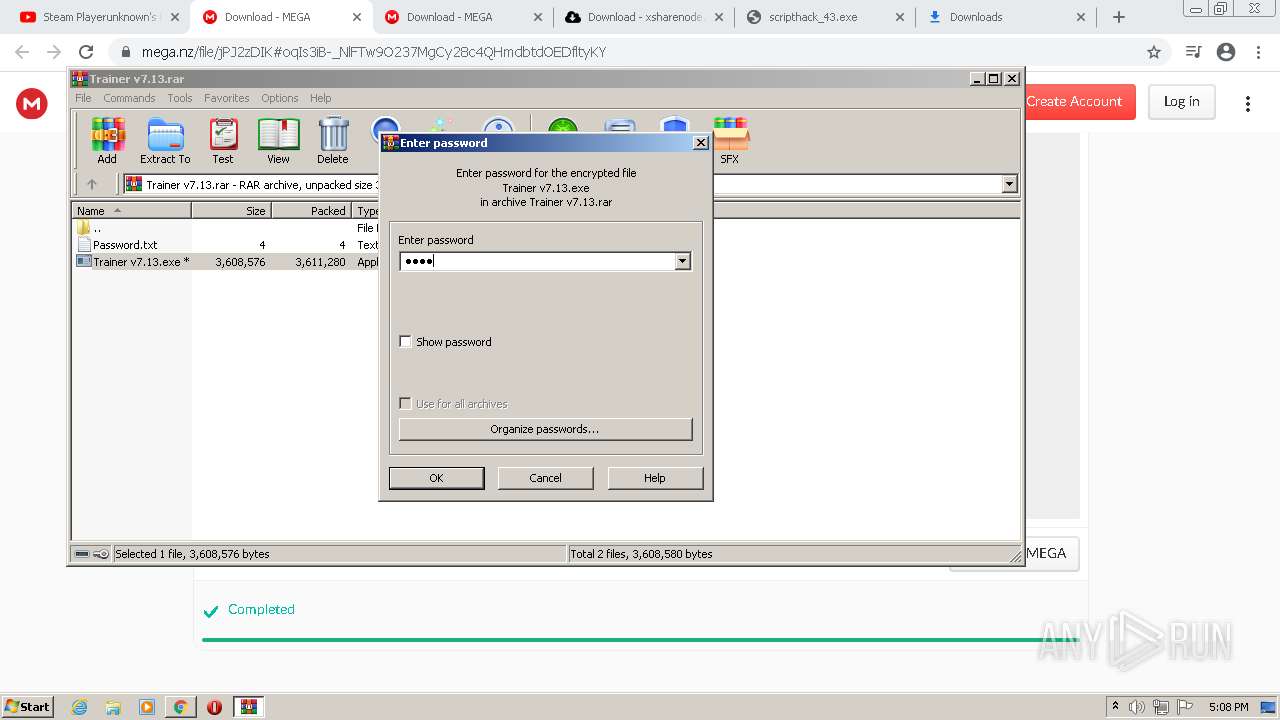Click the View toolbar icon

coord(278,140)
